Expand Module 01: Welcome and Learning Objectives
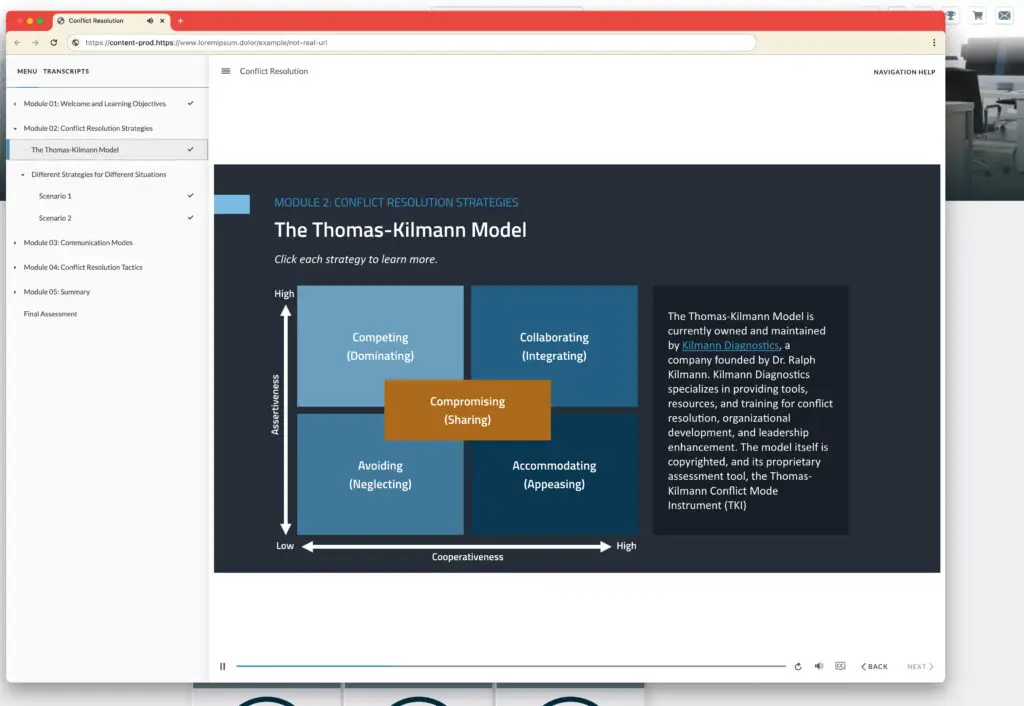Image resolution: width=1024 pixels, height=706 pixels. tap(15, 104)
